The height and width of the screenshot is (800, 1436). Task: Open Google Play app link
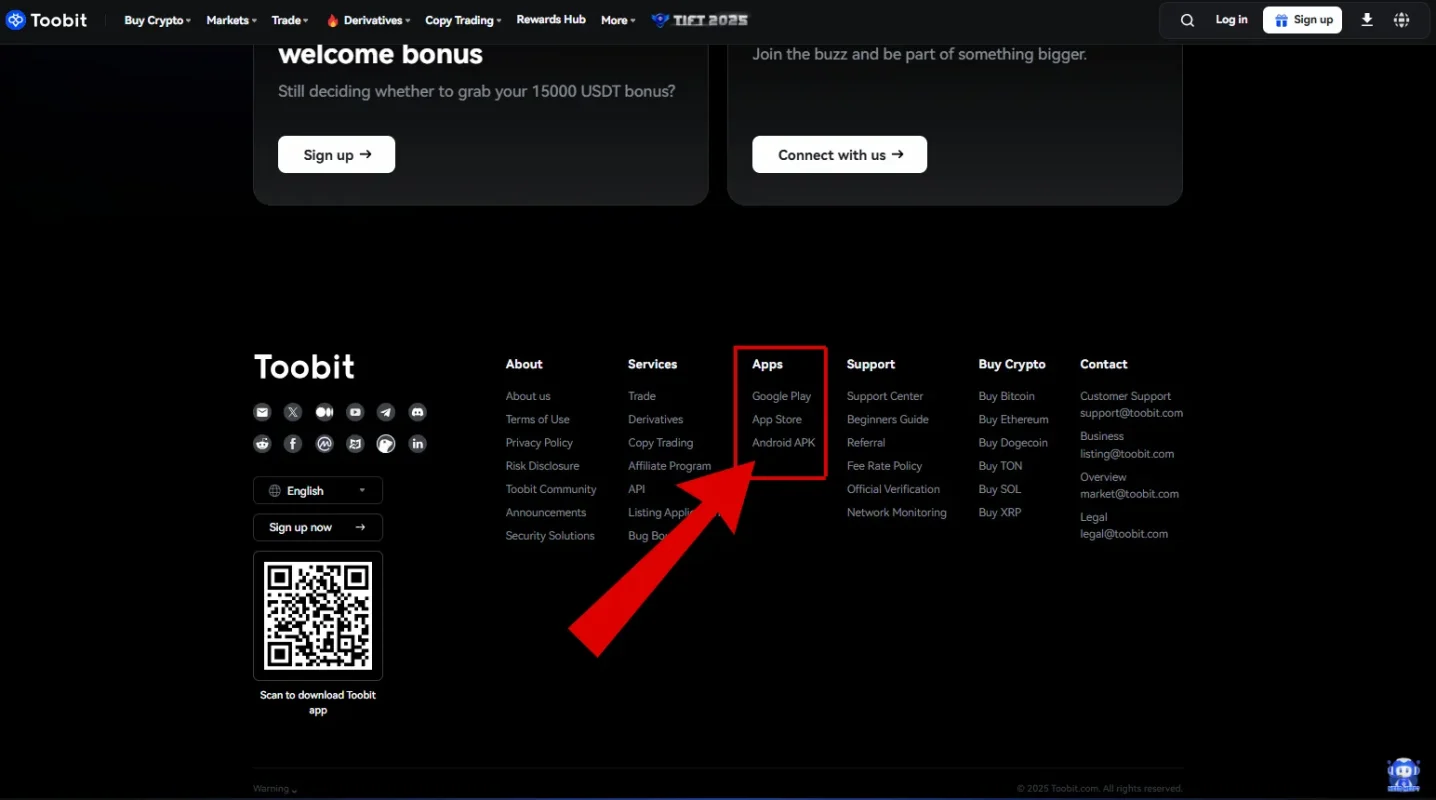point(782,396)
